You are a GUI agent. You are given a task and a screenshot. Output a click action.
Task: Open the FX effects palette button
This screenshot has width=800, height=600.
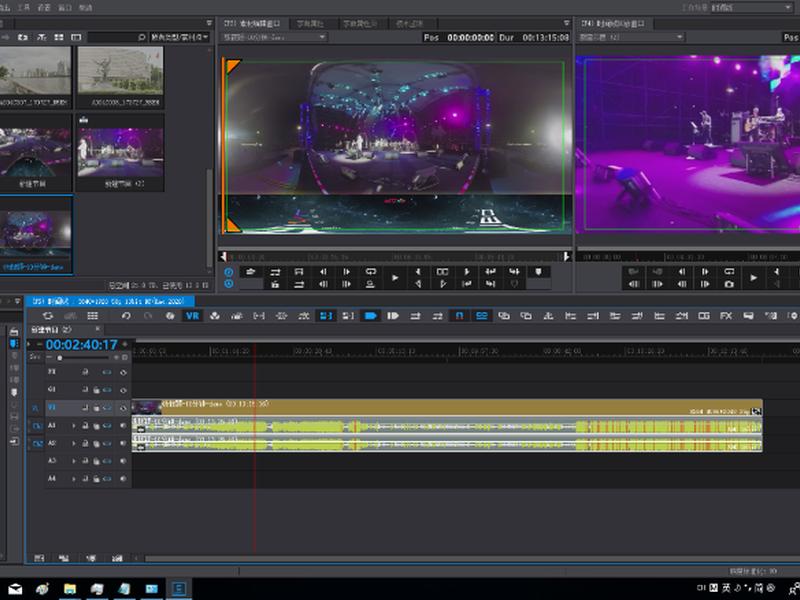tap(726, 316)
